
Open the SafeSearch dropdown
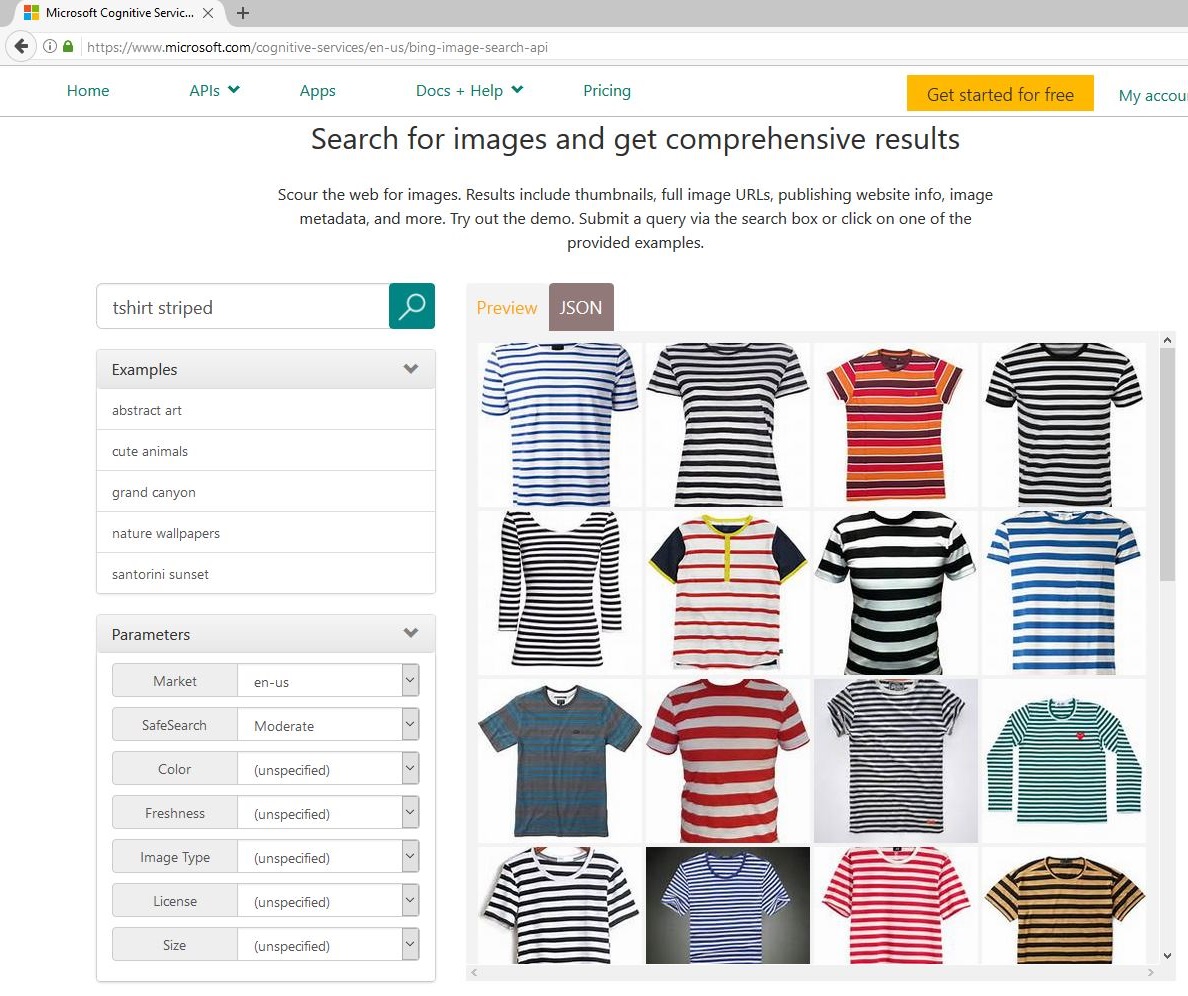click(x=409, y=725)
